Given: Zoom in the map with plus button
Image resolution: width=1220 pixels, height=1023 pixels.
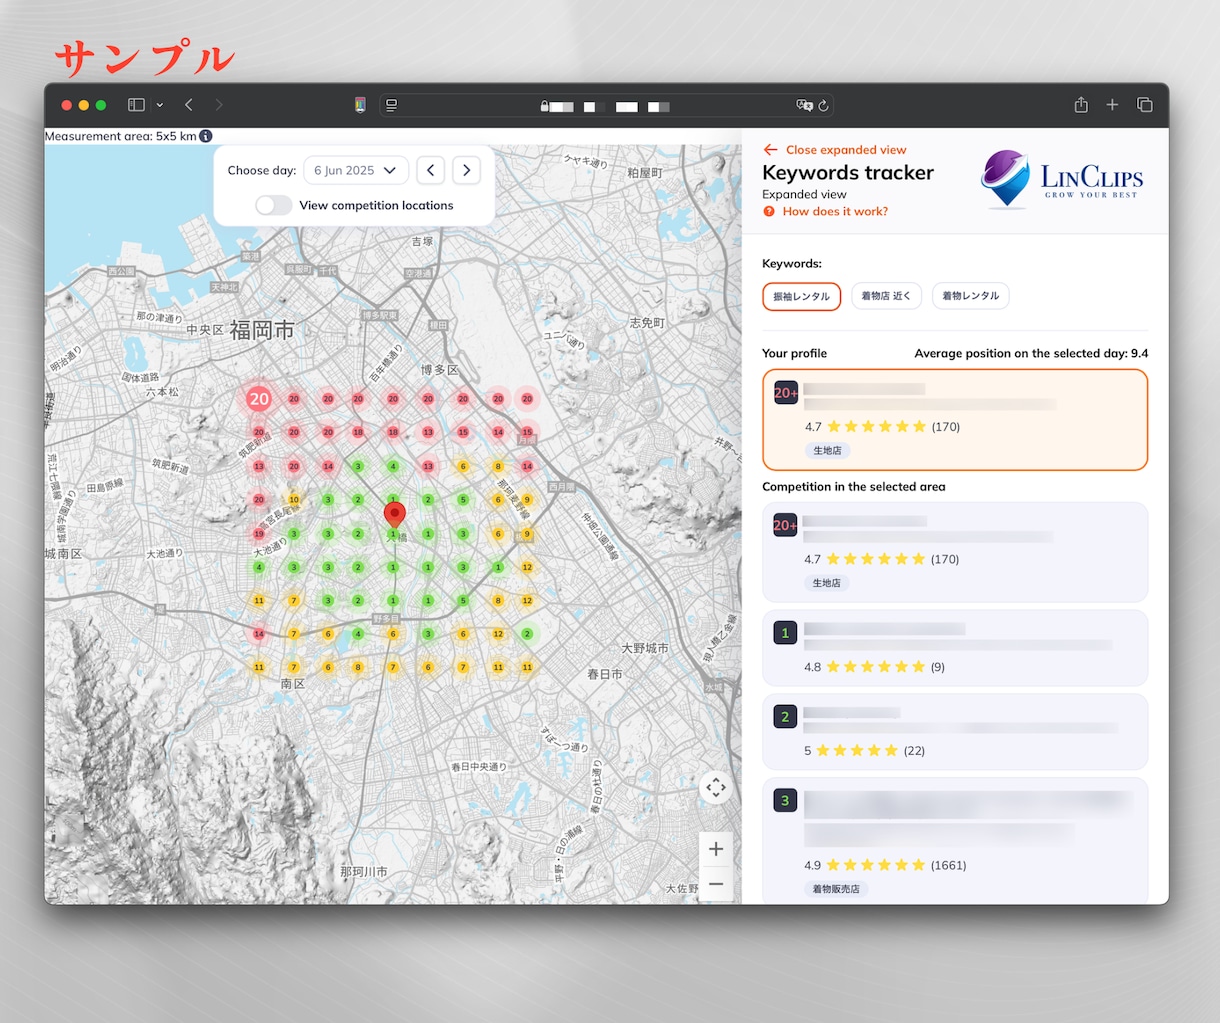Looking at the screenshot, I should click(x=716, y=849).
